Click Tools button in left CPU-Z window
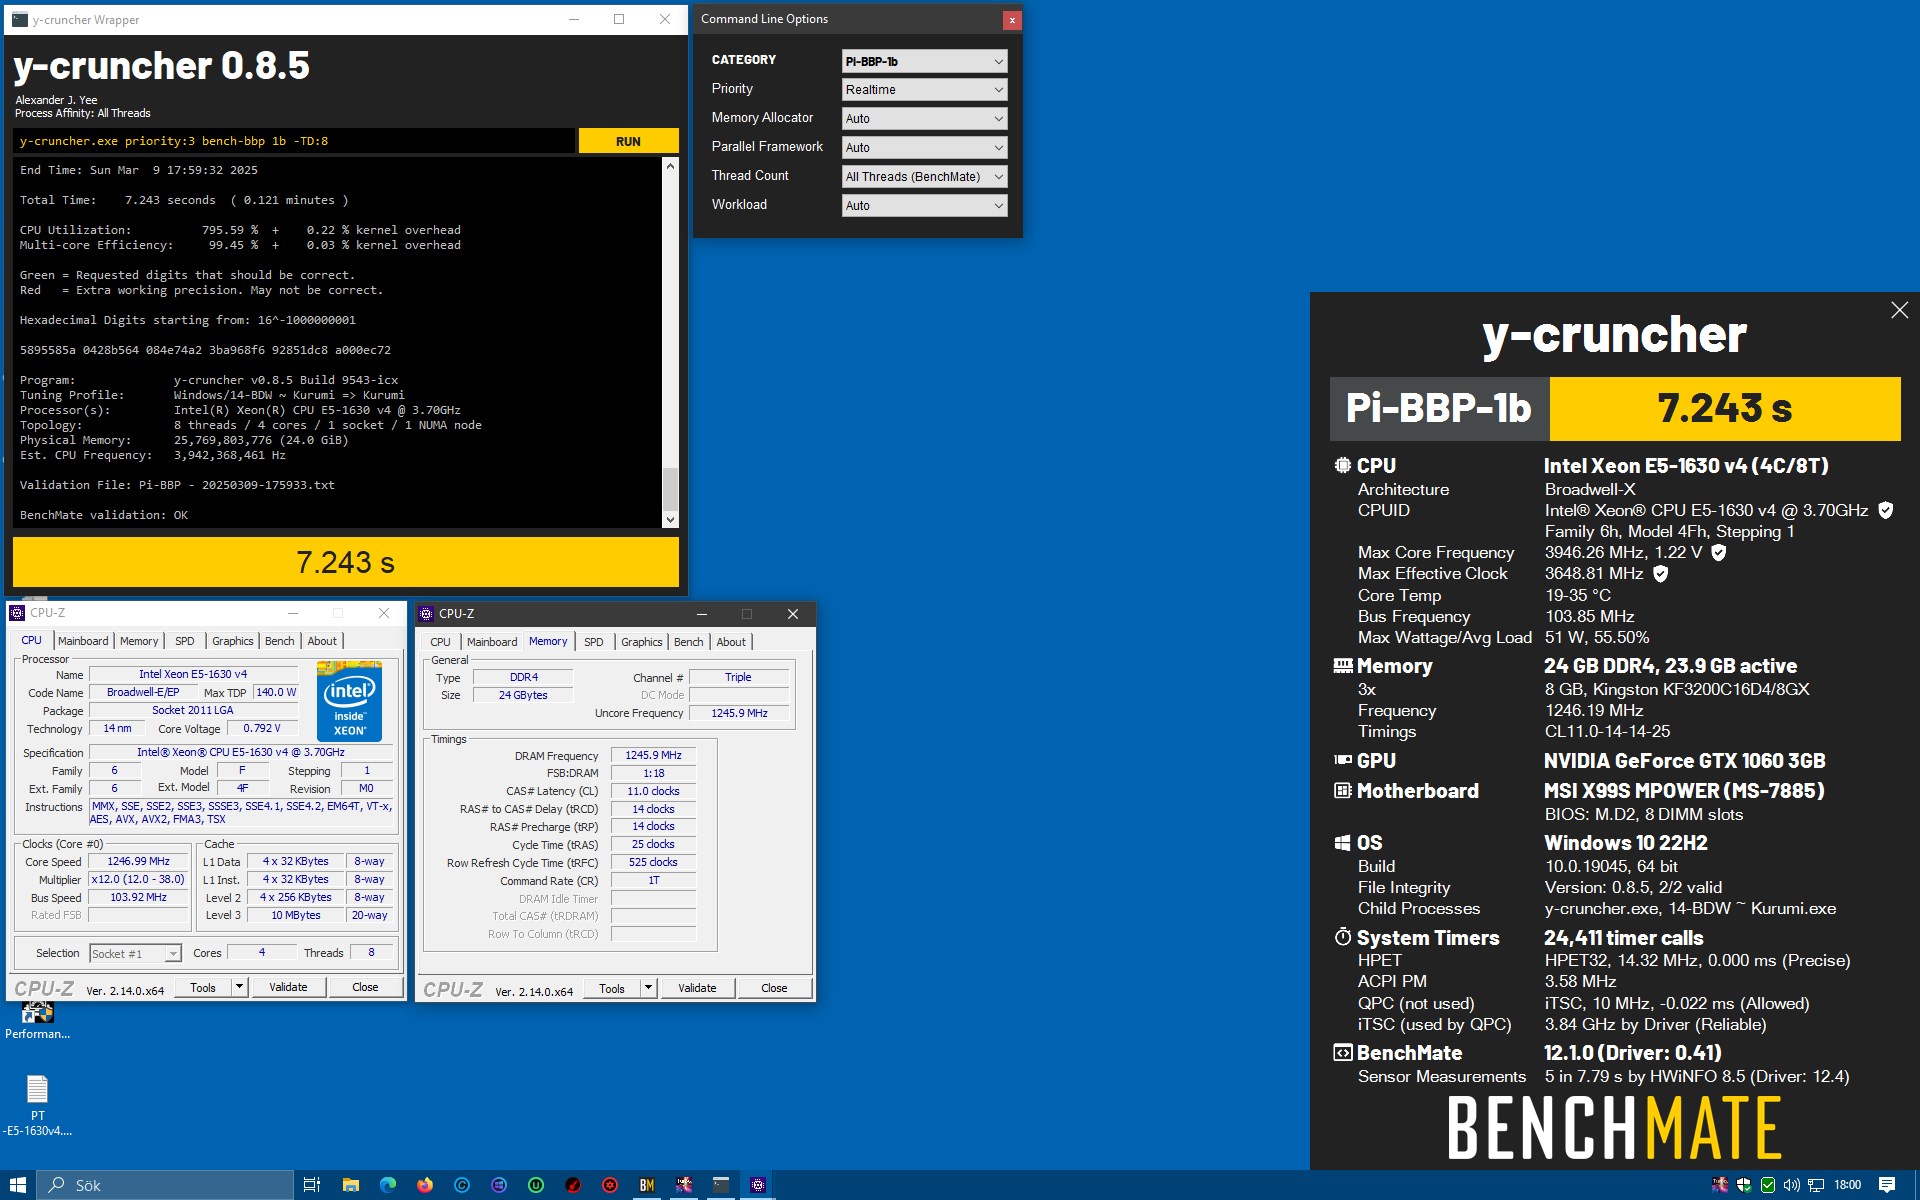Image resolution: width=1920 pixels, height=1200 pixels. (x=203, y=987)
